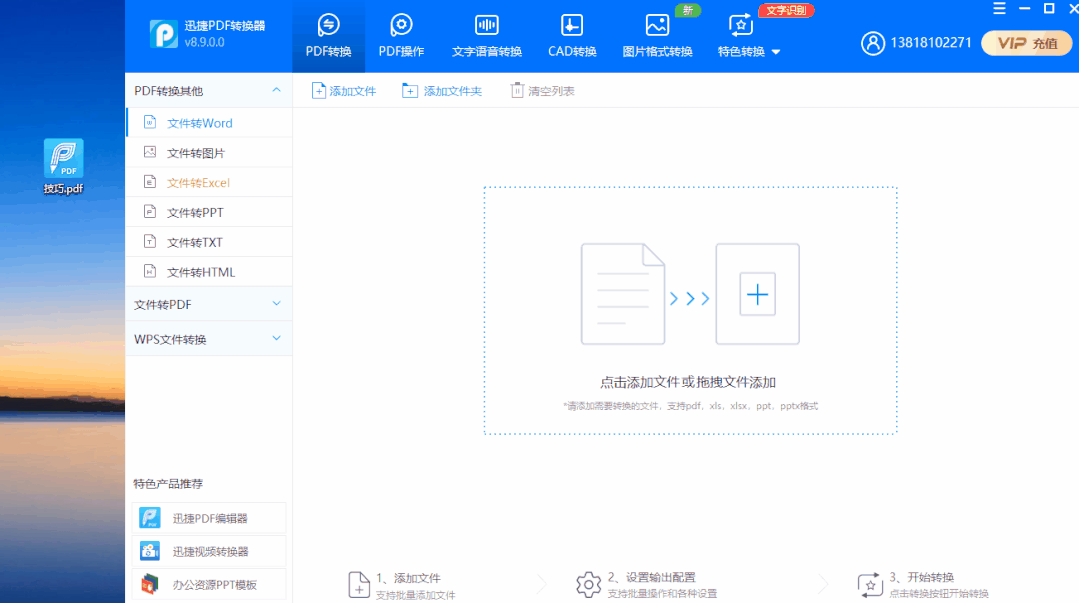
Task: Click the user account avatar icon
Action: point(873,43)
